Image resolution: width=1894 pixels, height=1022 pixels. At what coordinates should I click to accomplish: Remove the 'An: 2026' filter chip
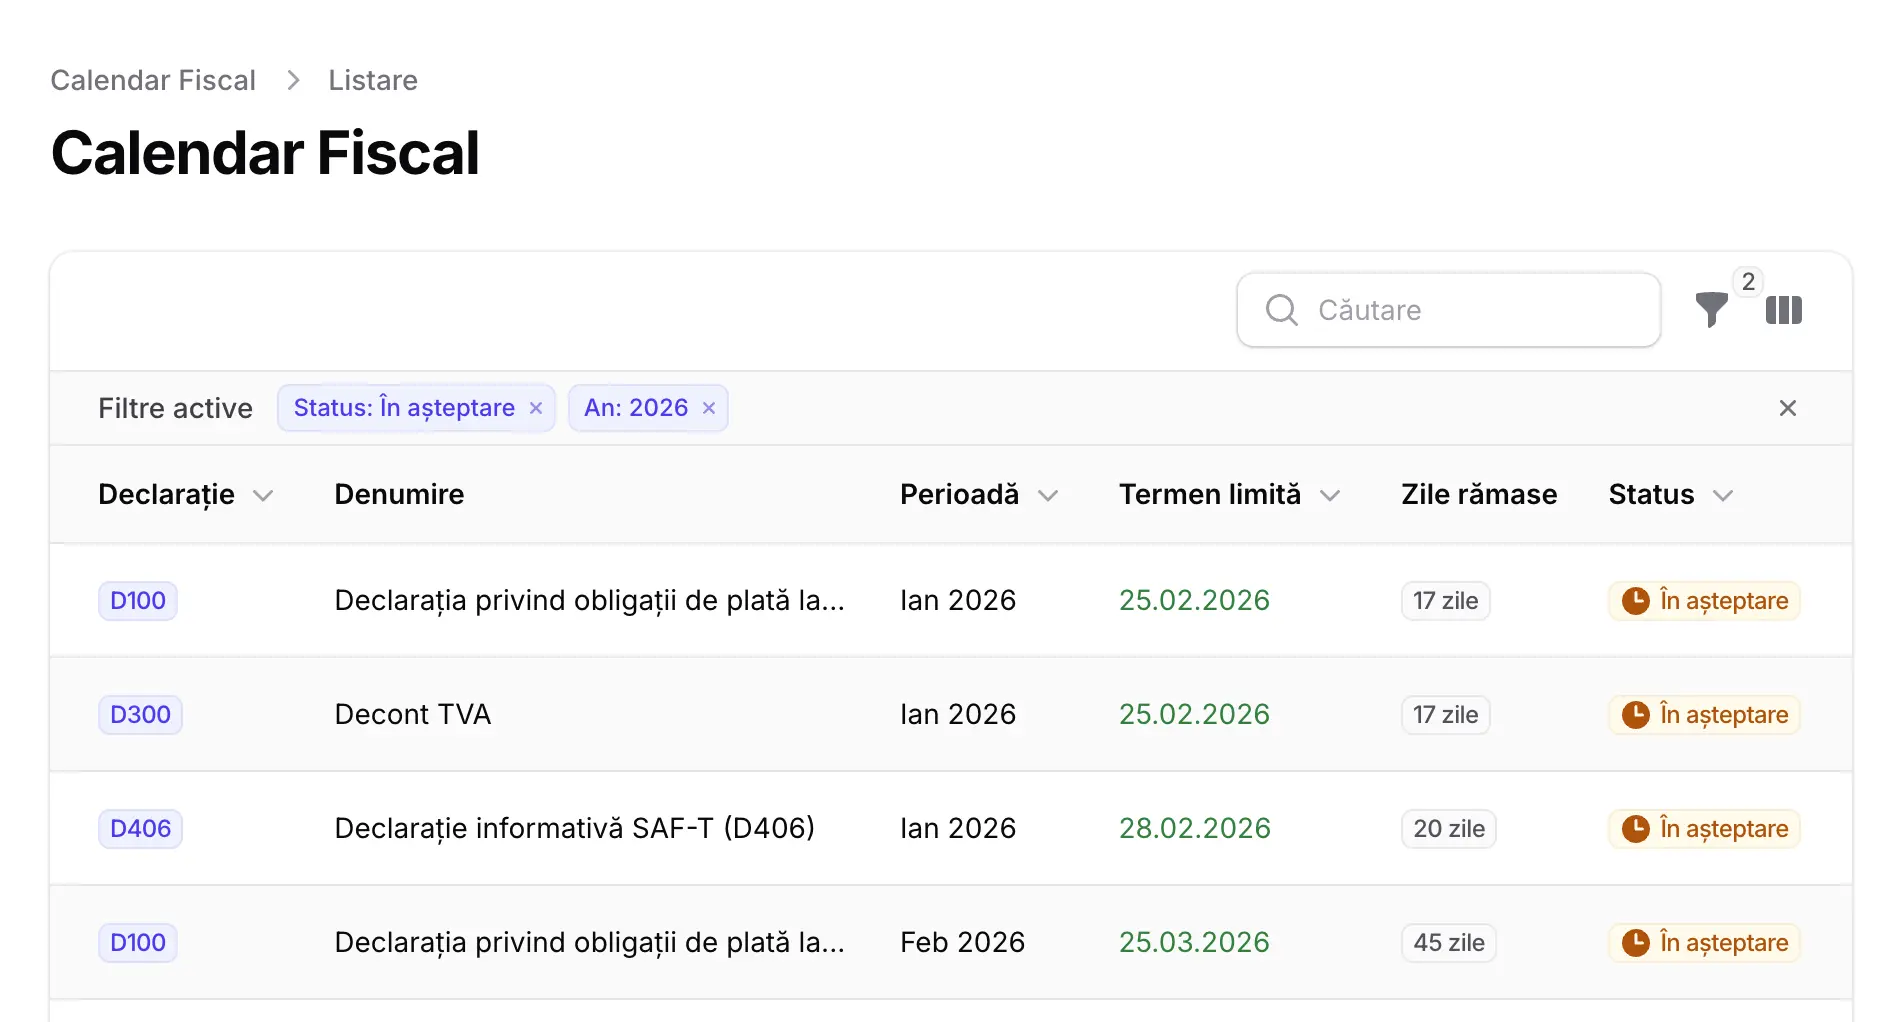click(x=709, y=408)
